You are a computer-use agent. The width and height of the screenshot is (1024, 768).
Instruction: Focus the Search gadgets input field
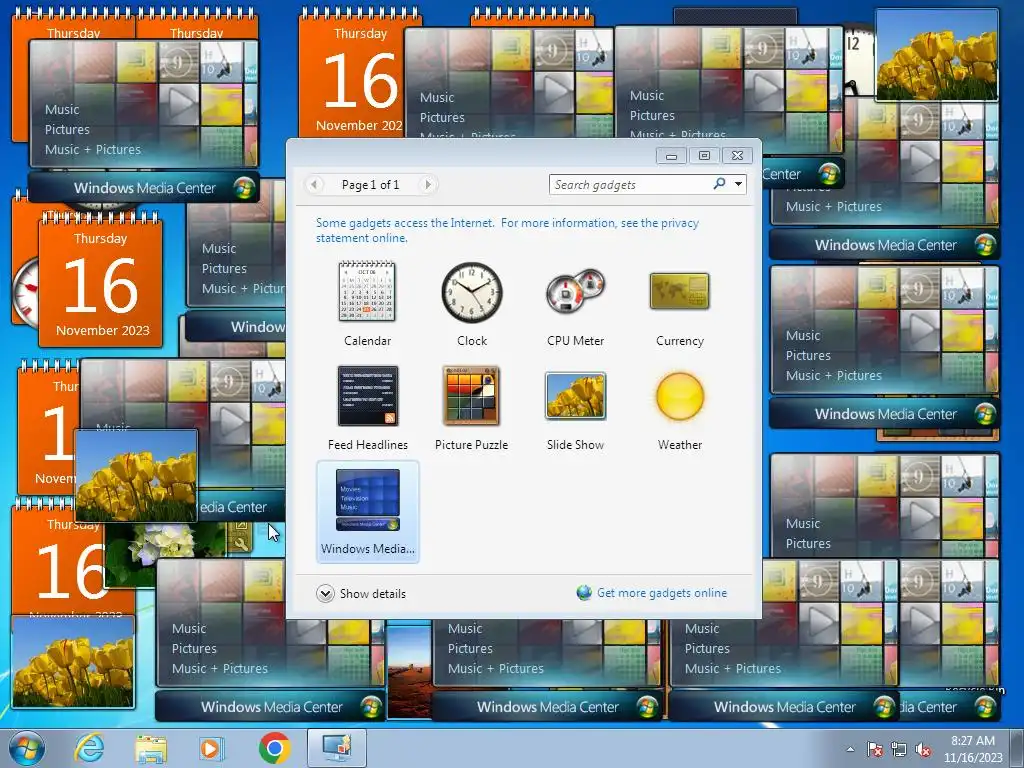[x=632, y=185]
